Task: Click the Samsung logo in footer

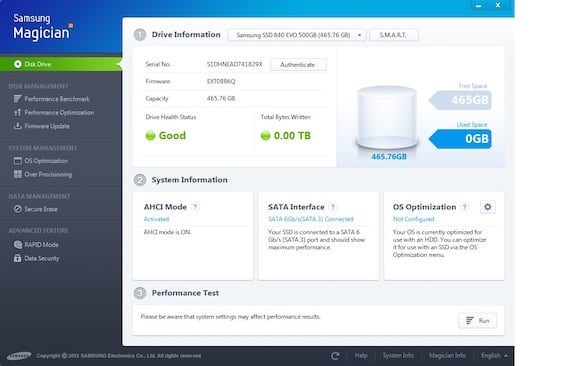Action: pyautogui.click(x=19, y=356)
